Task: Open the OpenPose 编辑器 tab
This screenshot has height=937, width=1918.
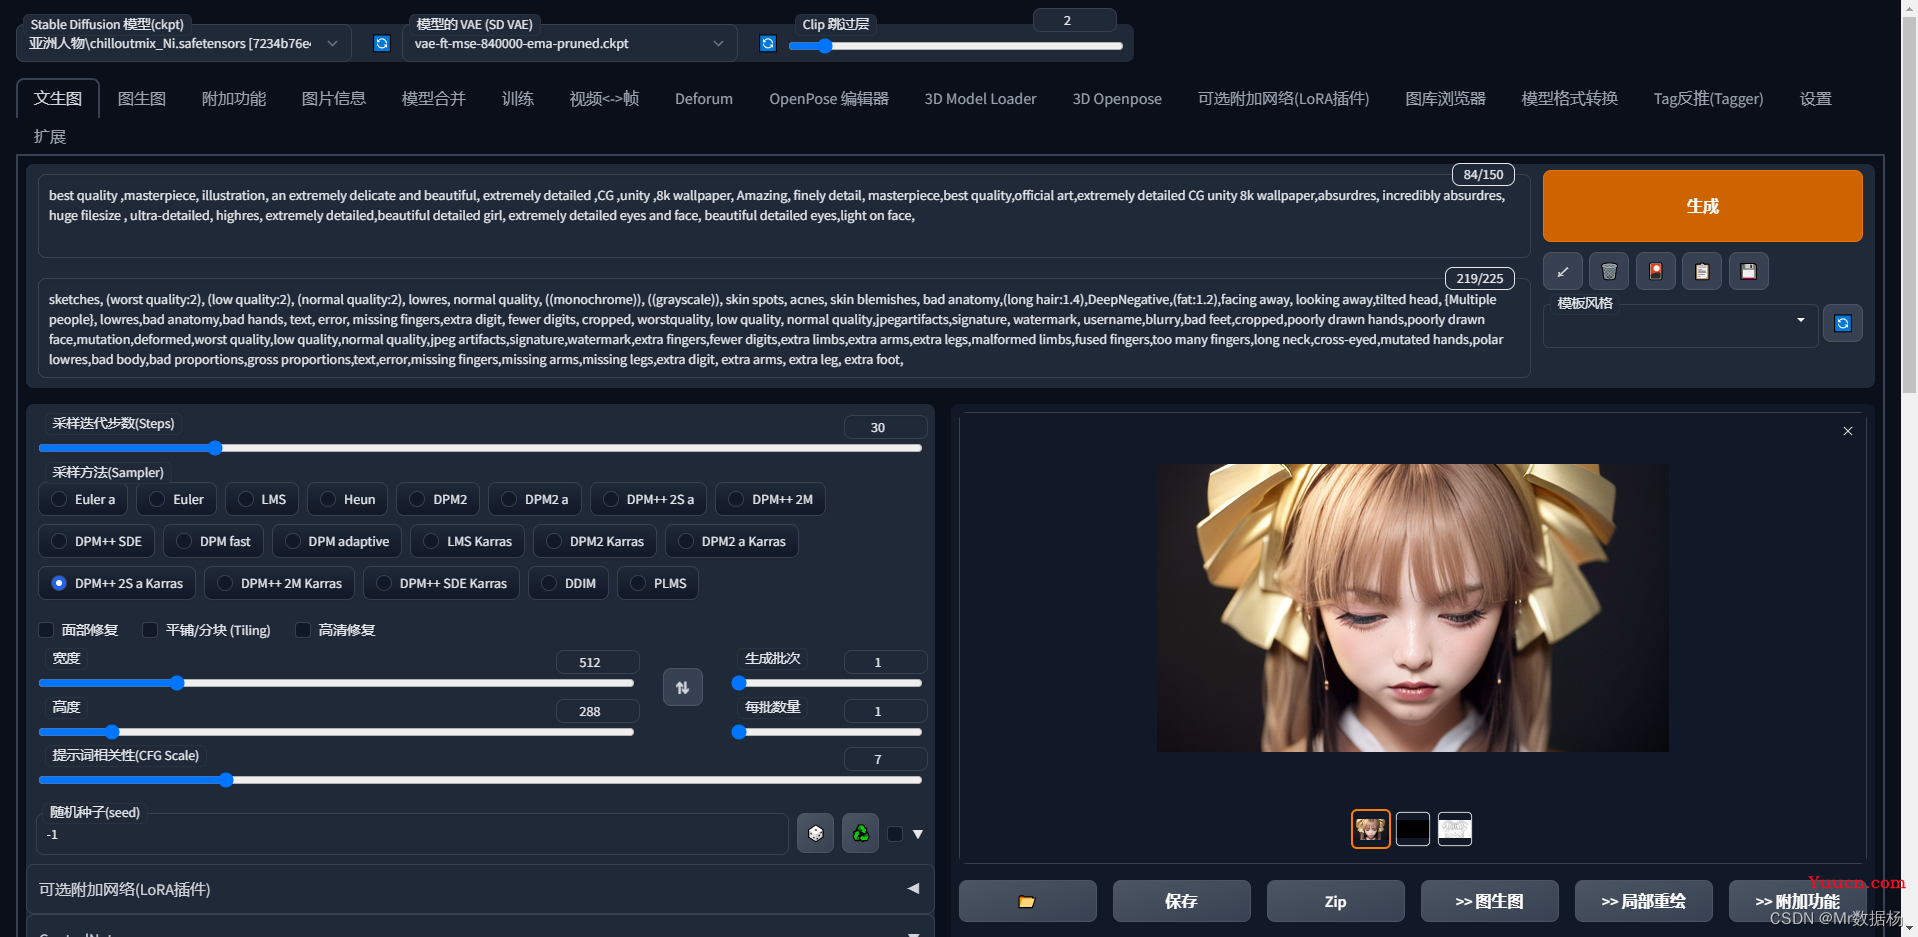Action: (x=829, y=99)
